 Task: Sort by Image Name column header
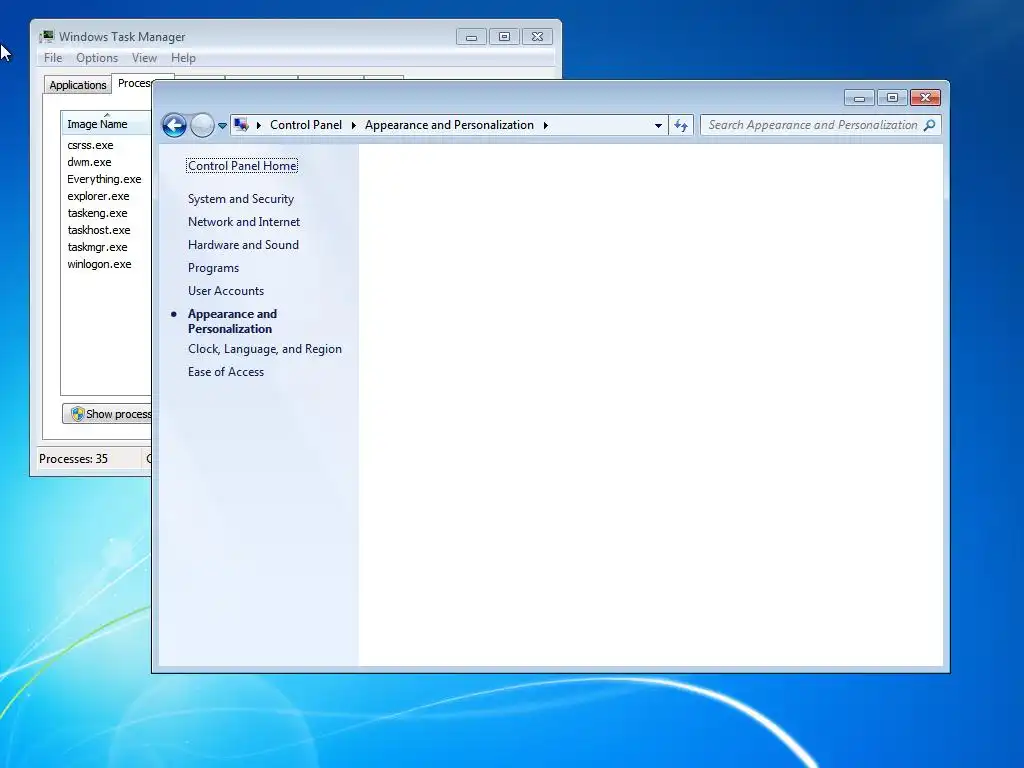[x=106, y=123]
